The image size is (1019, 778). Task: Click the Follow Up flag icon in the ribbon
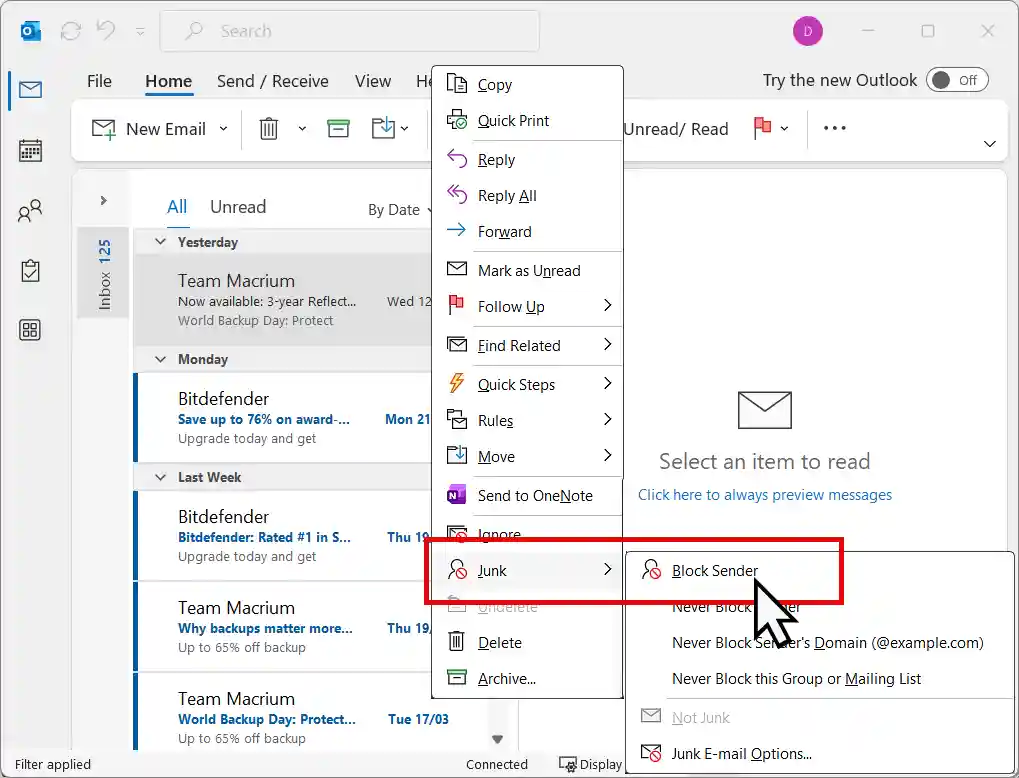click(x=761, y=128)
